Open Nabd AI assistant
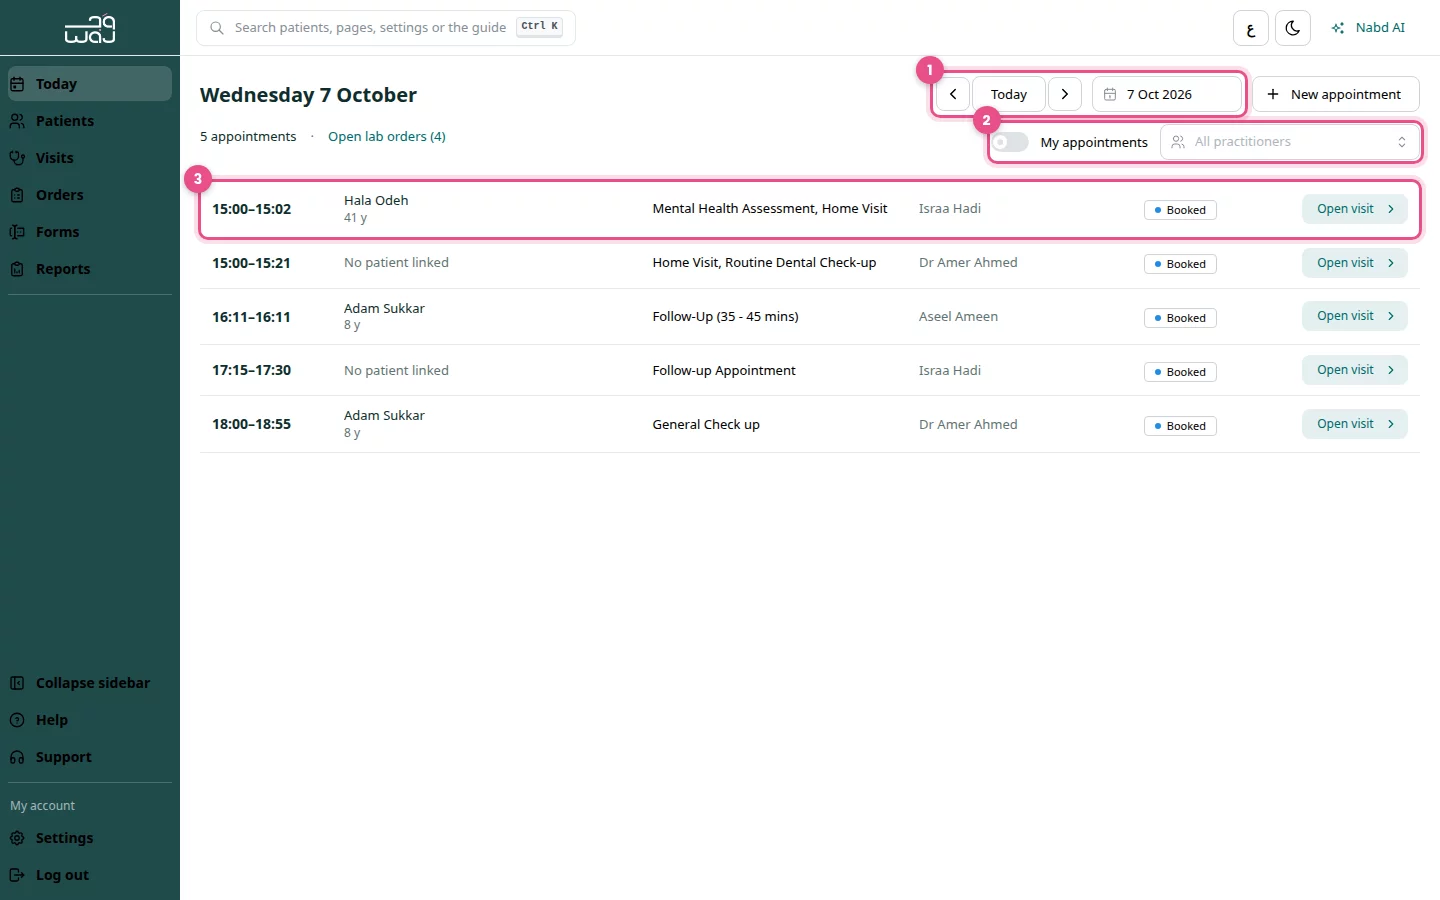 pos(1368,28)
